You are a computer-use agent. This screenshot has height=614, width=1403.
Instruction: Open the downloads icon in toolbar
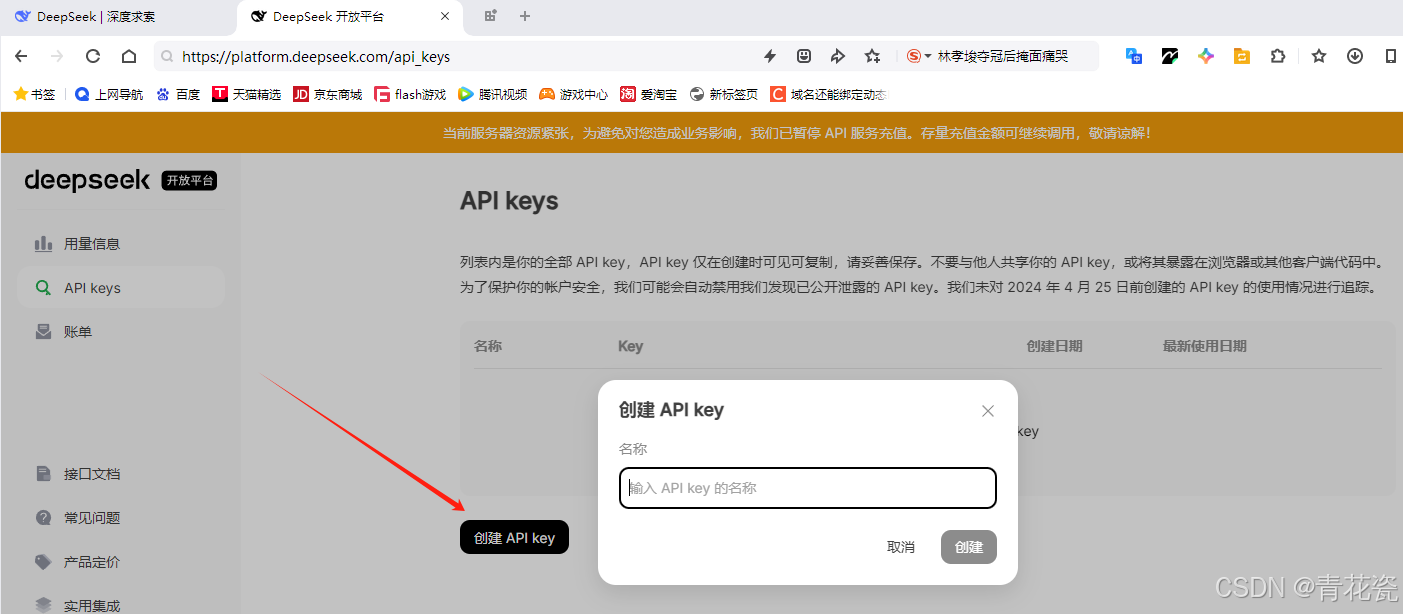click(1355, 56)
